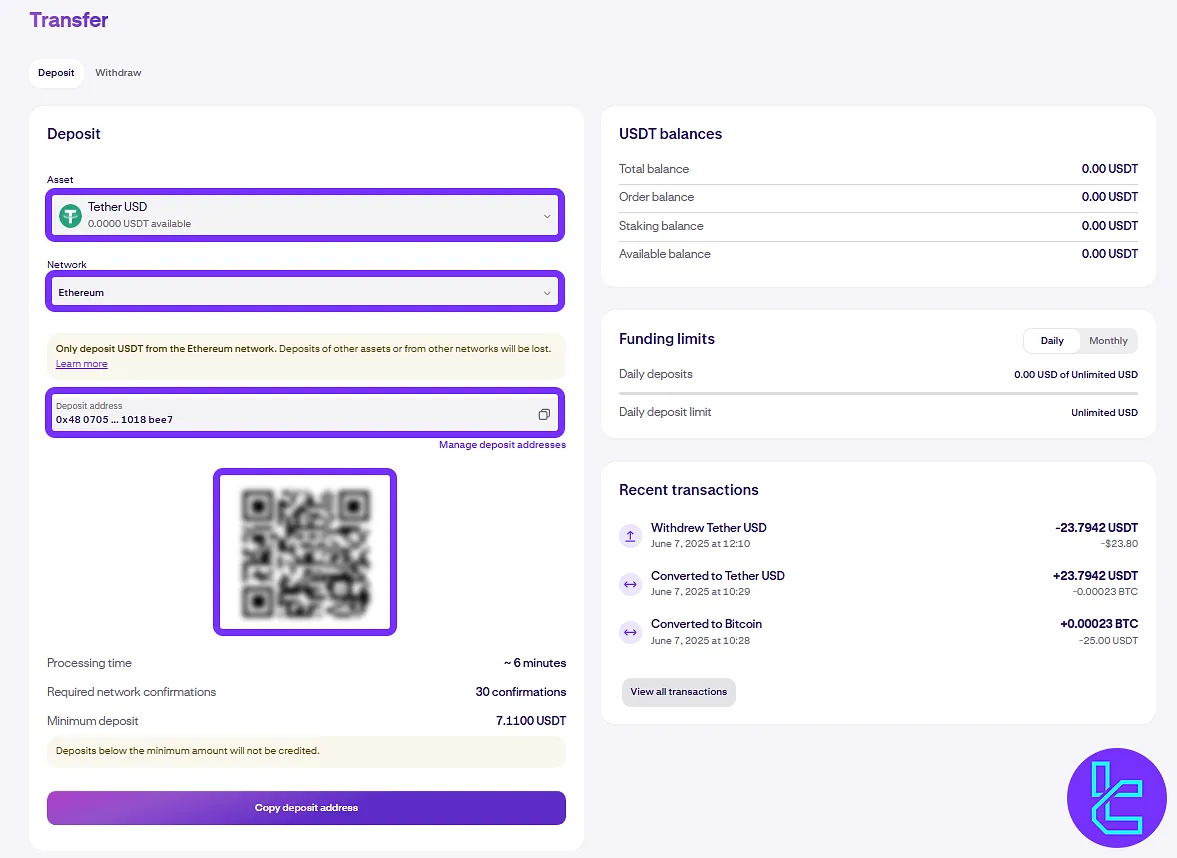
Task: Click View all transactions button
Action: pyautogui.click(x=679, y=692)
